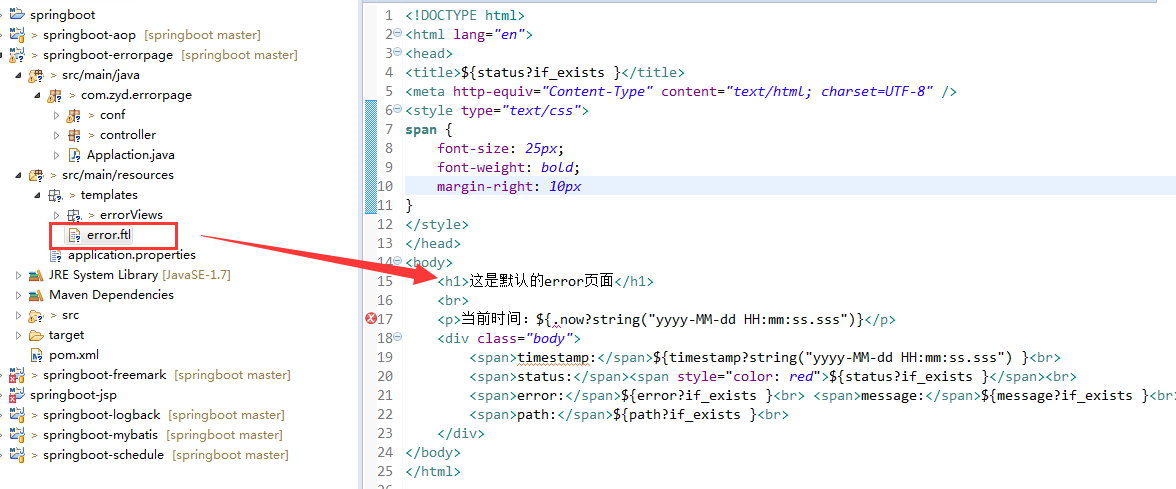1176x489 pixels.
Task: Click the folder icon of the 'src' row
Action: coord(35,315)
